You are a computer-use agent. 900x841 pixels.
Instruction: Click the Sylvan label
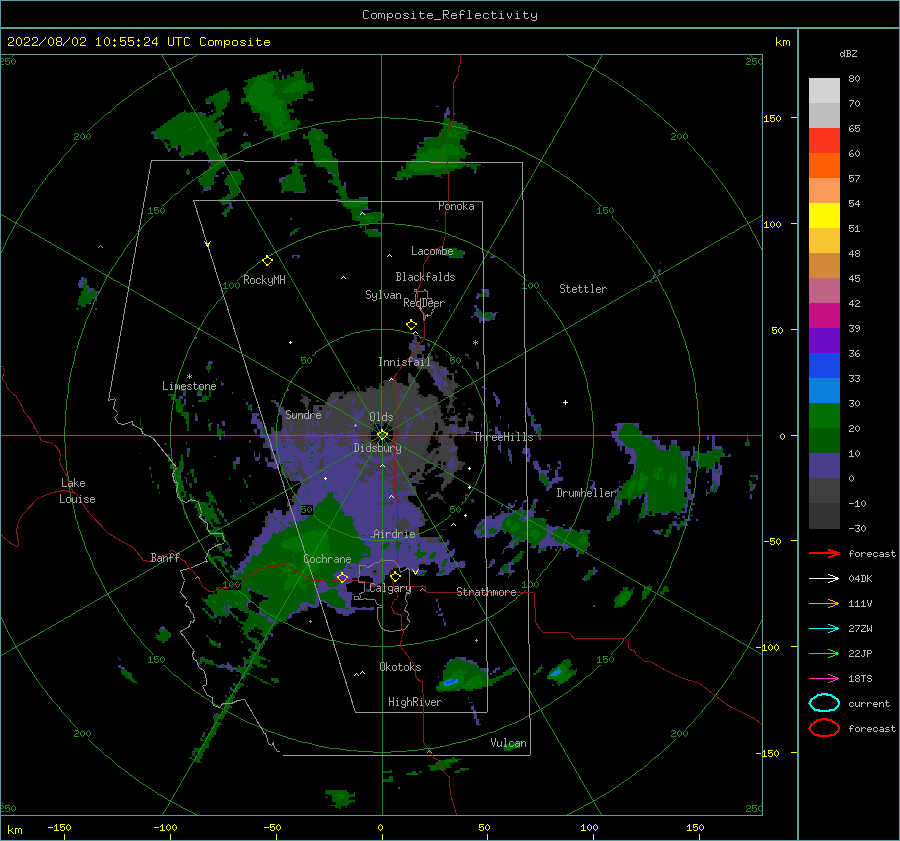[x=383, y=295]
